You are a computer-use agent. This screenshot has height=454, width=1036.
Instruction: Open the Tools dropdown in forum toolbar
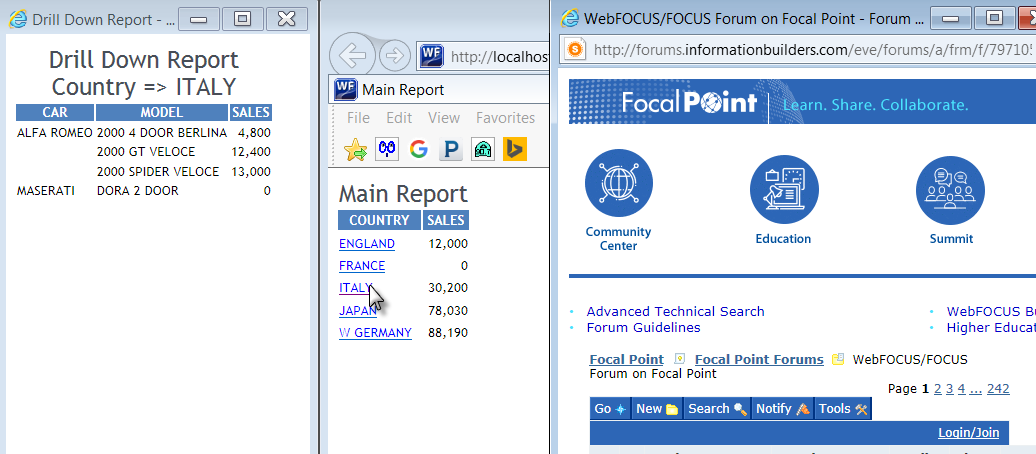pyautogui.click(x=843, y=408)
